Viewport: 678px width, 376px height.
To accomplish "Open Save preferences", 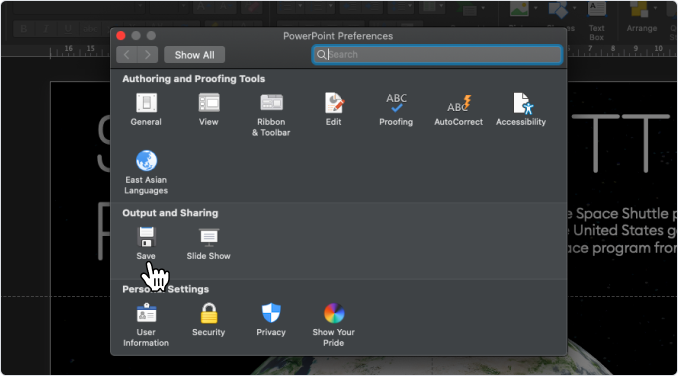I will [146, 243].
